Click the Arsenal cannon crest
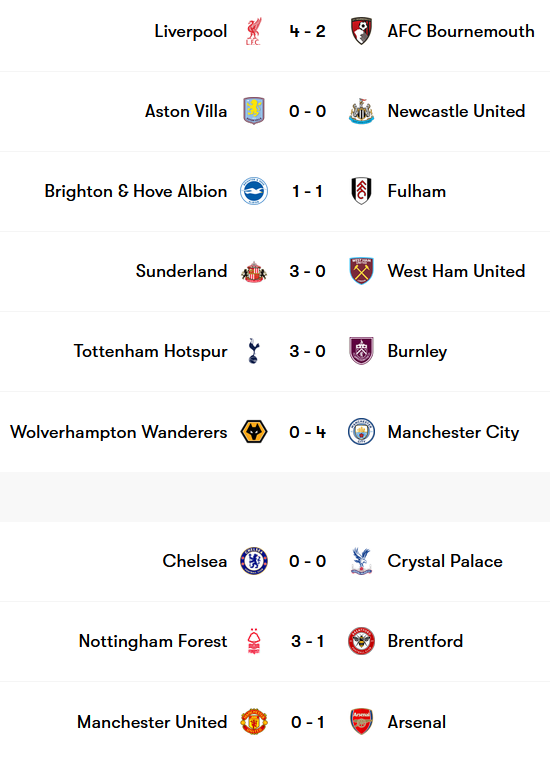The height and width of the screenshot is (762, 550). click(x=361, y=722)
